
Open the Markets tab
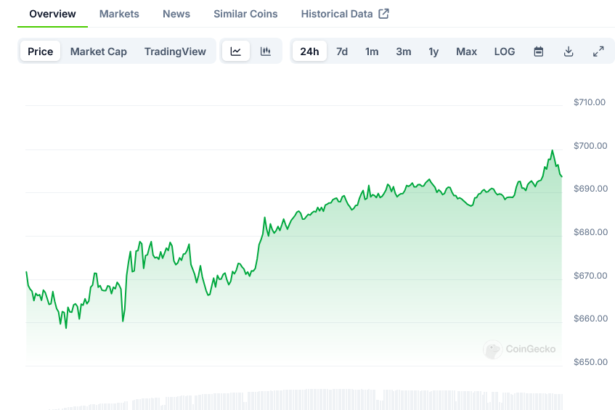[119, 14]
